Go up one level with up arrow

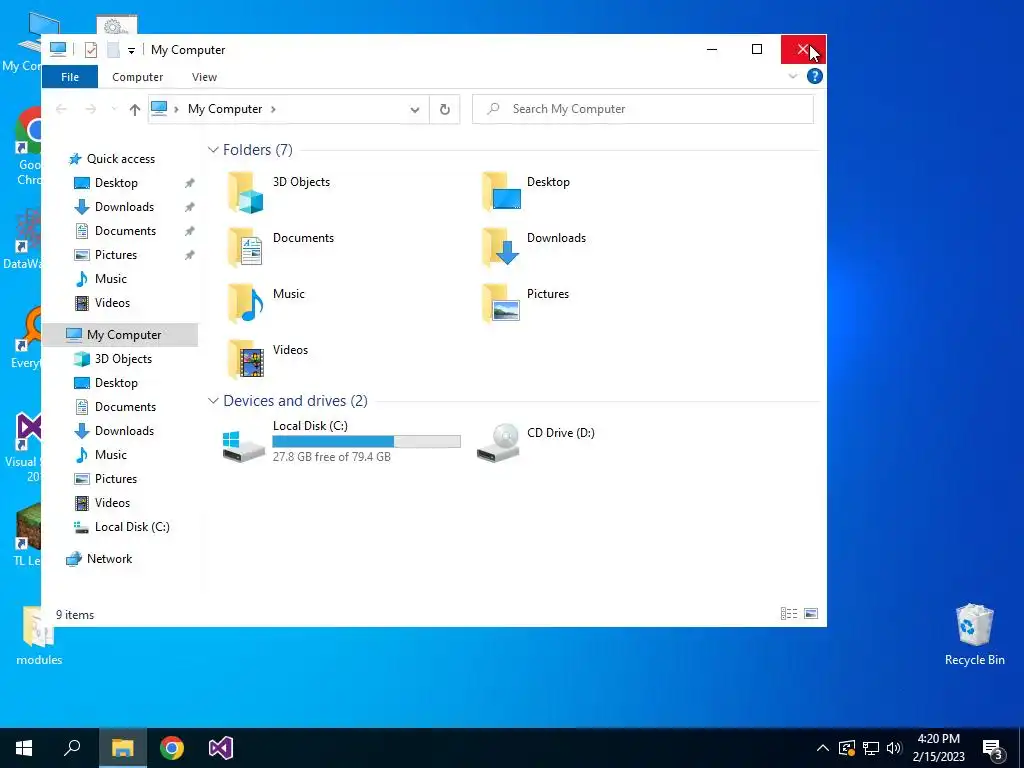point(135,109)
